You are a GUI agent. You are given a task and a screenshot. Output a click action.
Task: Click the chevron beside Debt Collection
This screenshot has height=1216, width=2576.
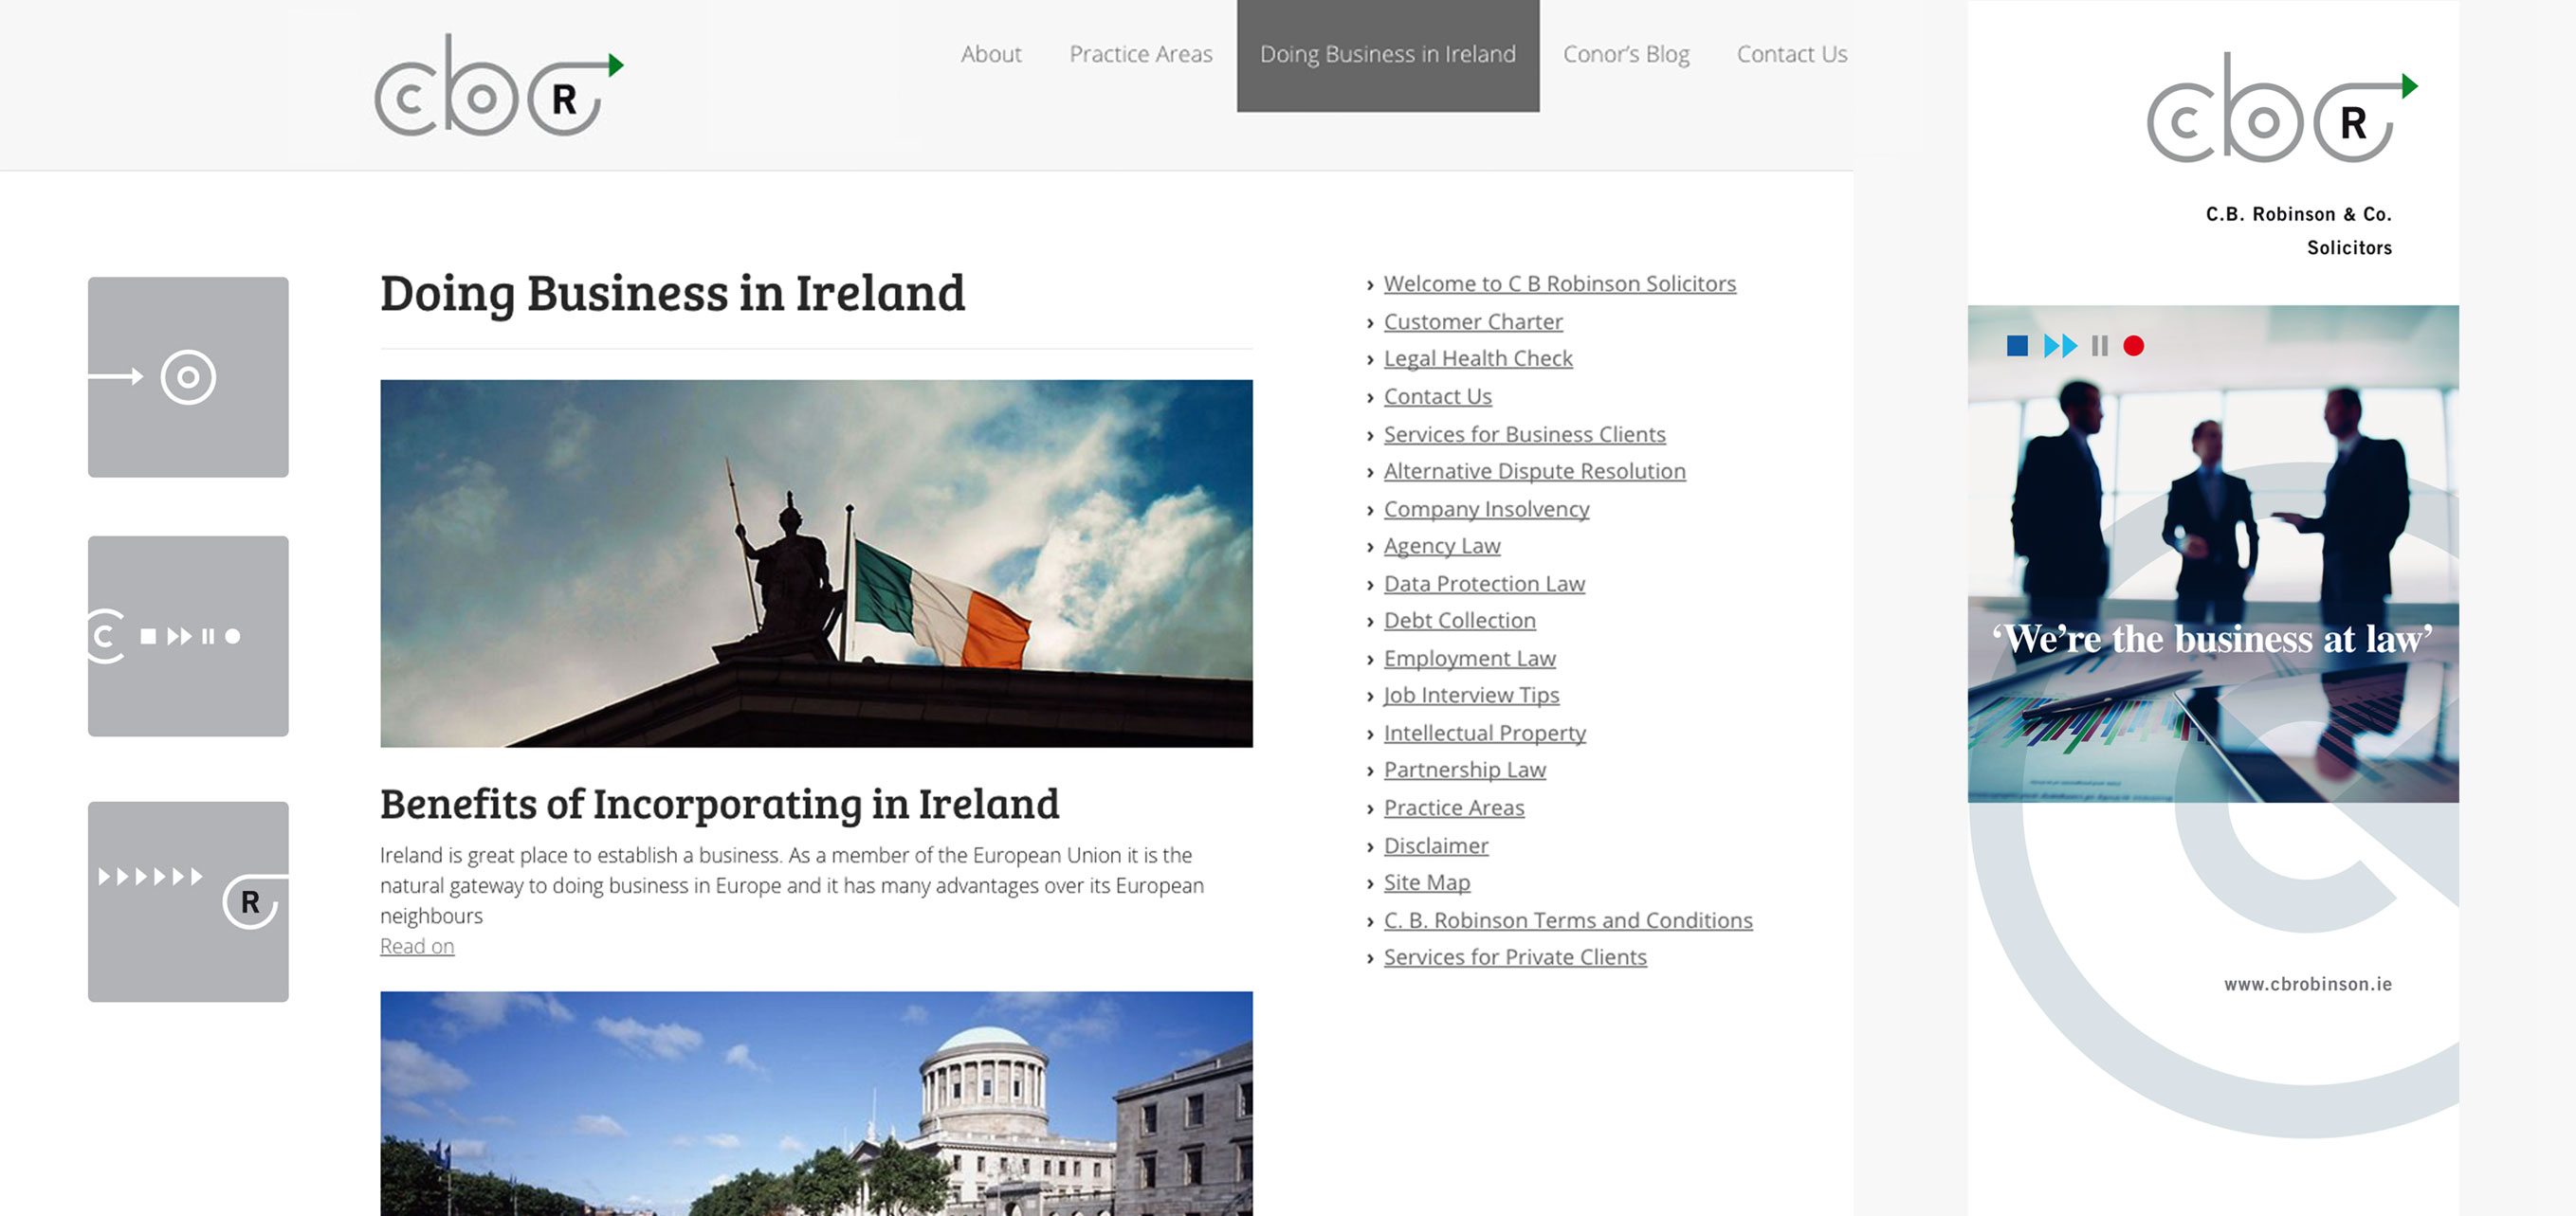[x=1370, y=622]
